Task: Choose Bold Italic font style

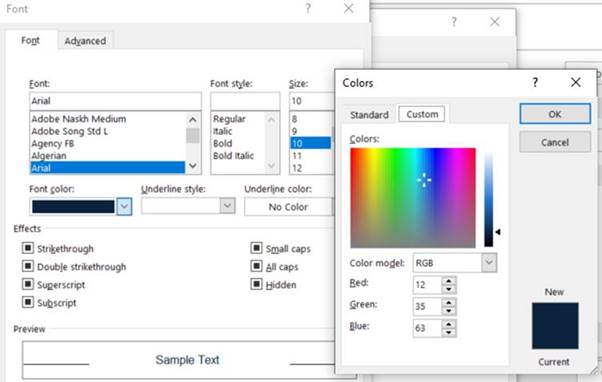Action: tap(233, 155)
